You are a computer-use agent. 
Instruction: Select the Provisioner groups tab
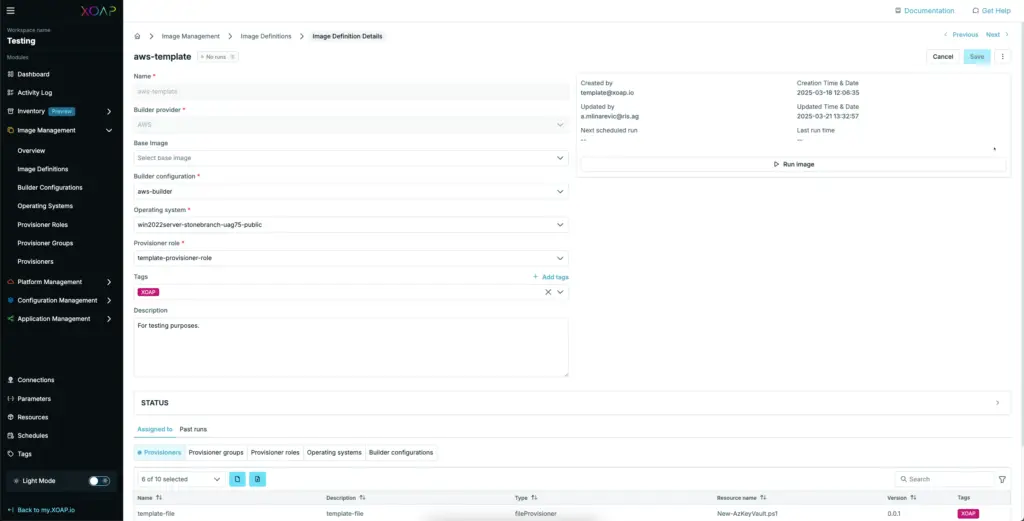(216, 453)
